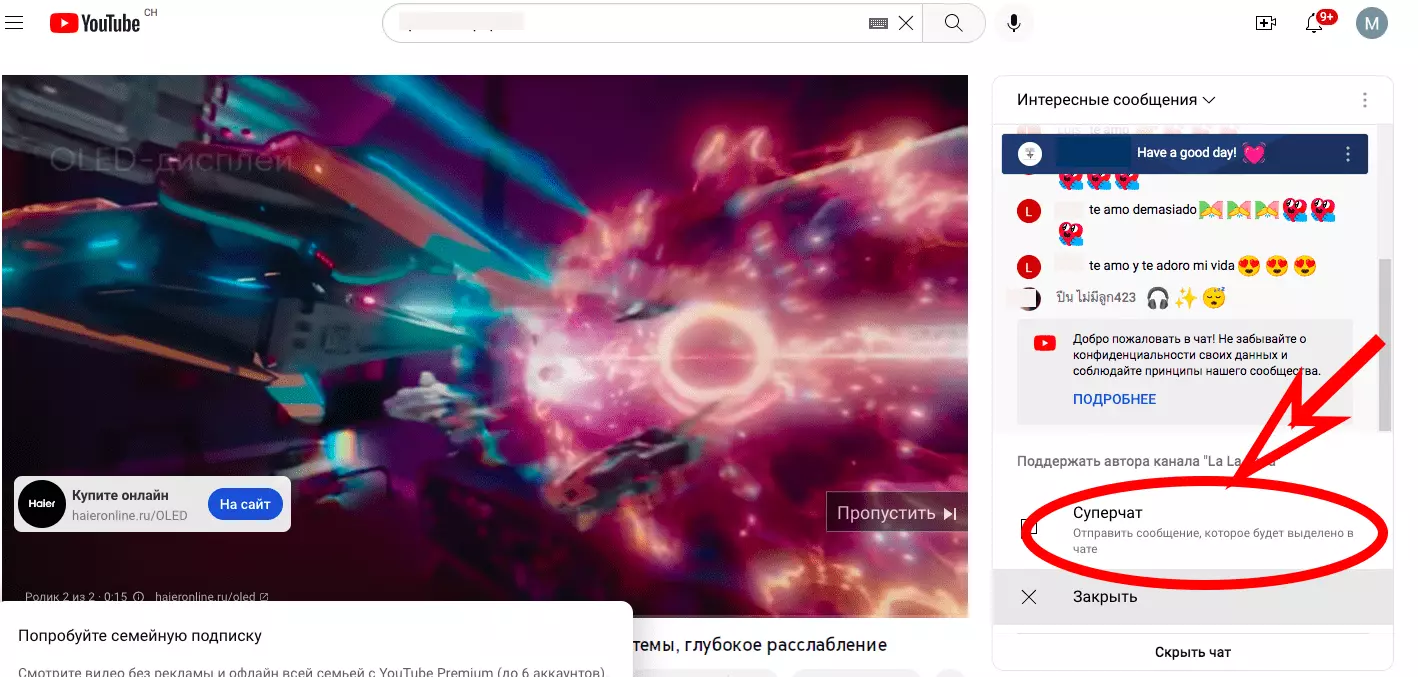Open ПОДРОБНЕЕ link in welcome notice

click(1114, 399)
